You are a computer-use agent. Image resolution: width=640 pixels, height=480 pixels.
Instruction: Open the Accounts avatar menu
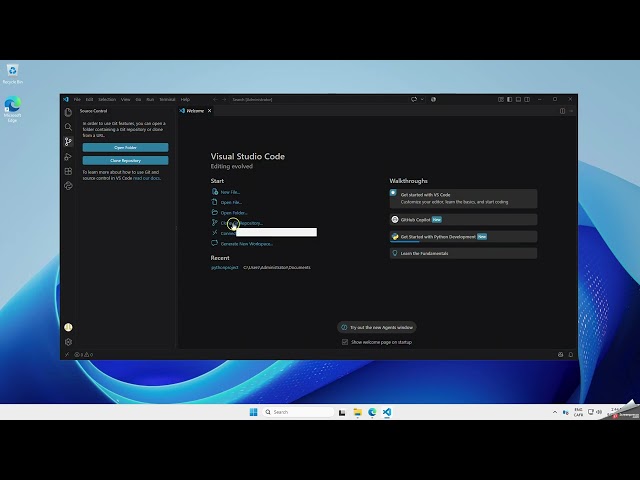point(68,327)
